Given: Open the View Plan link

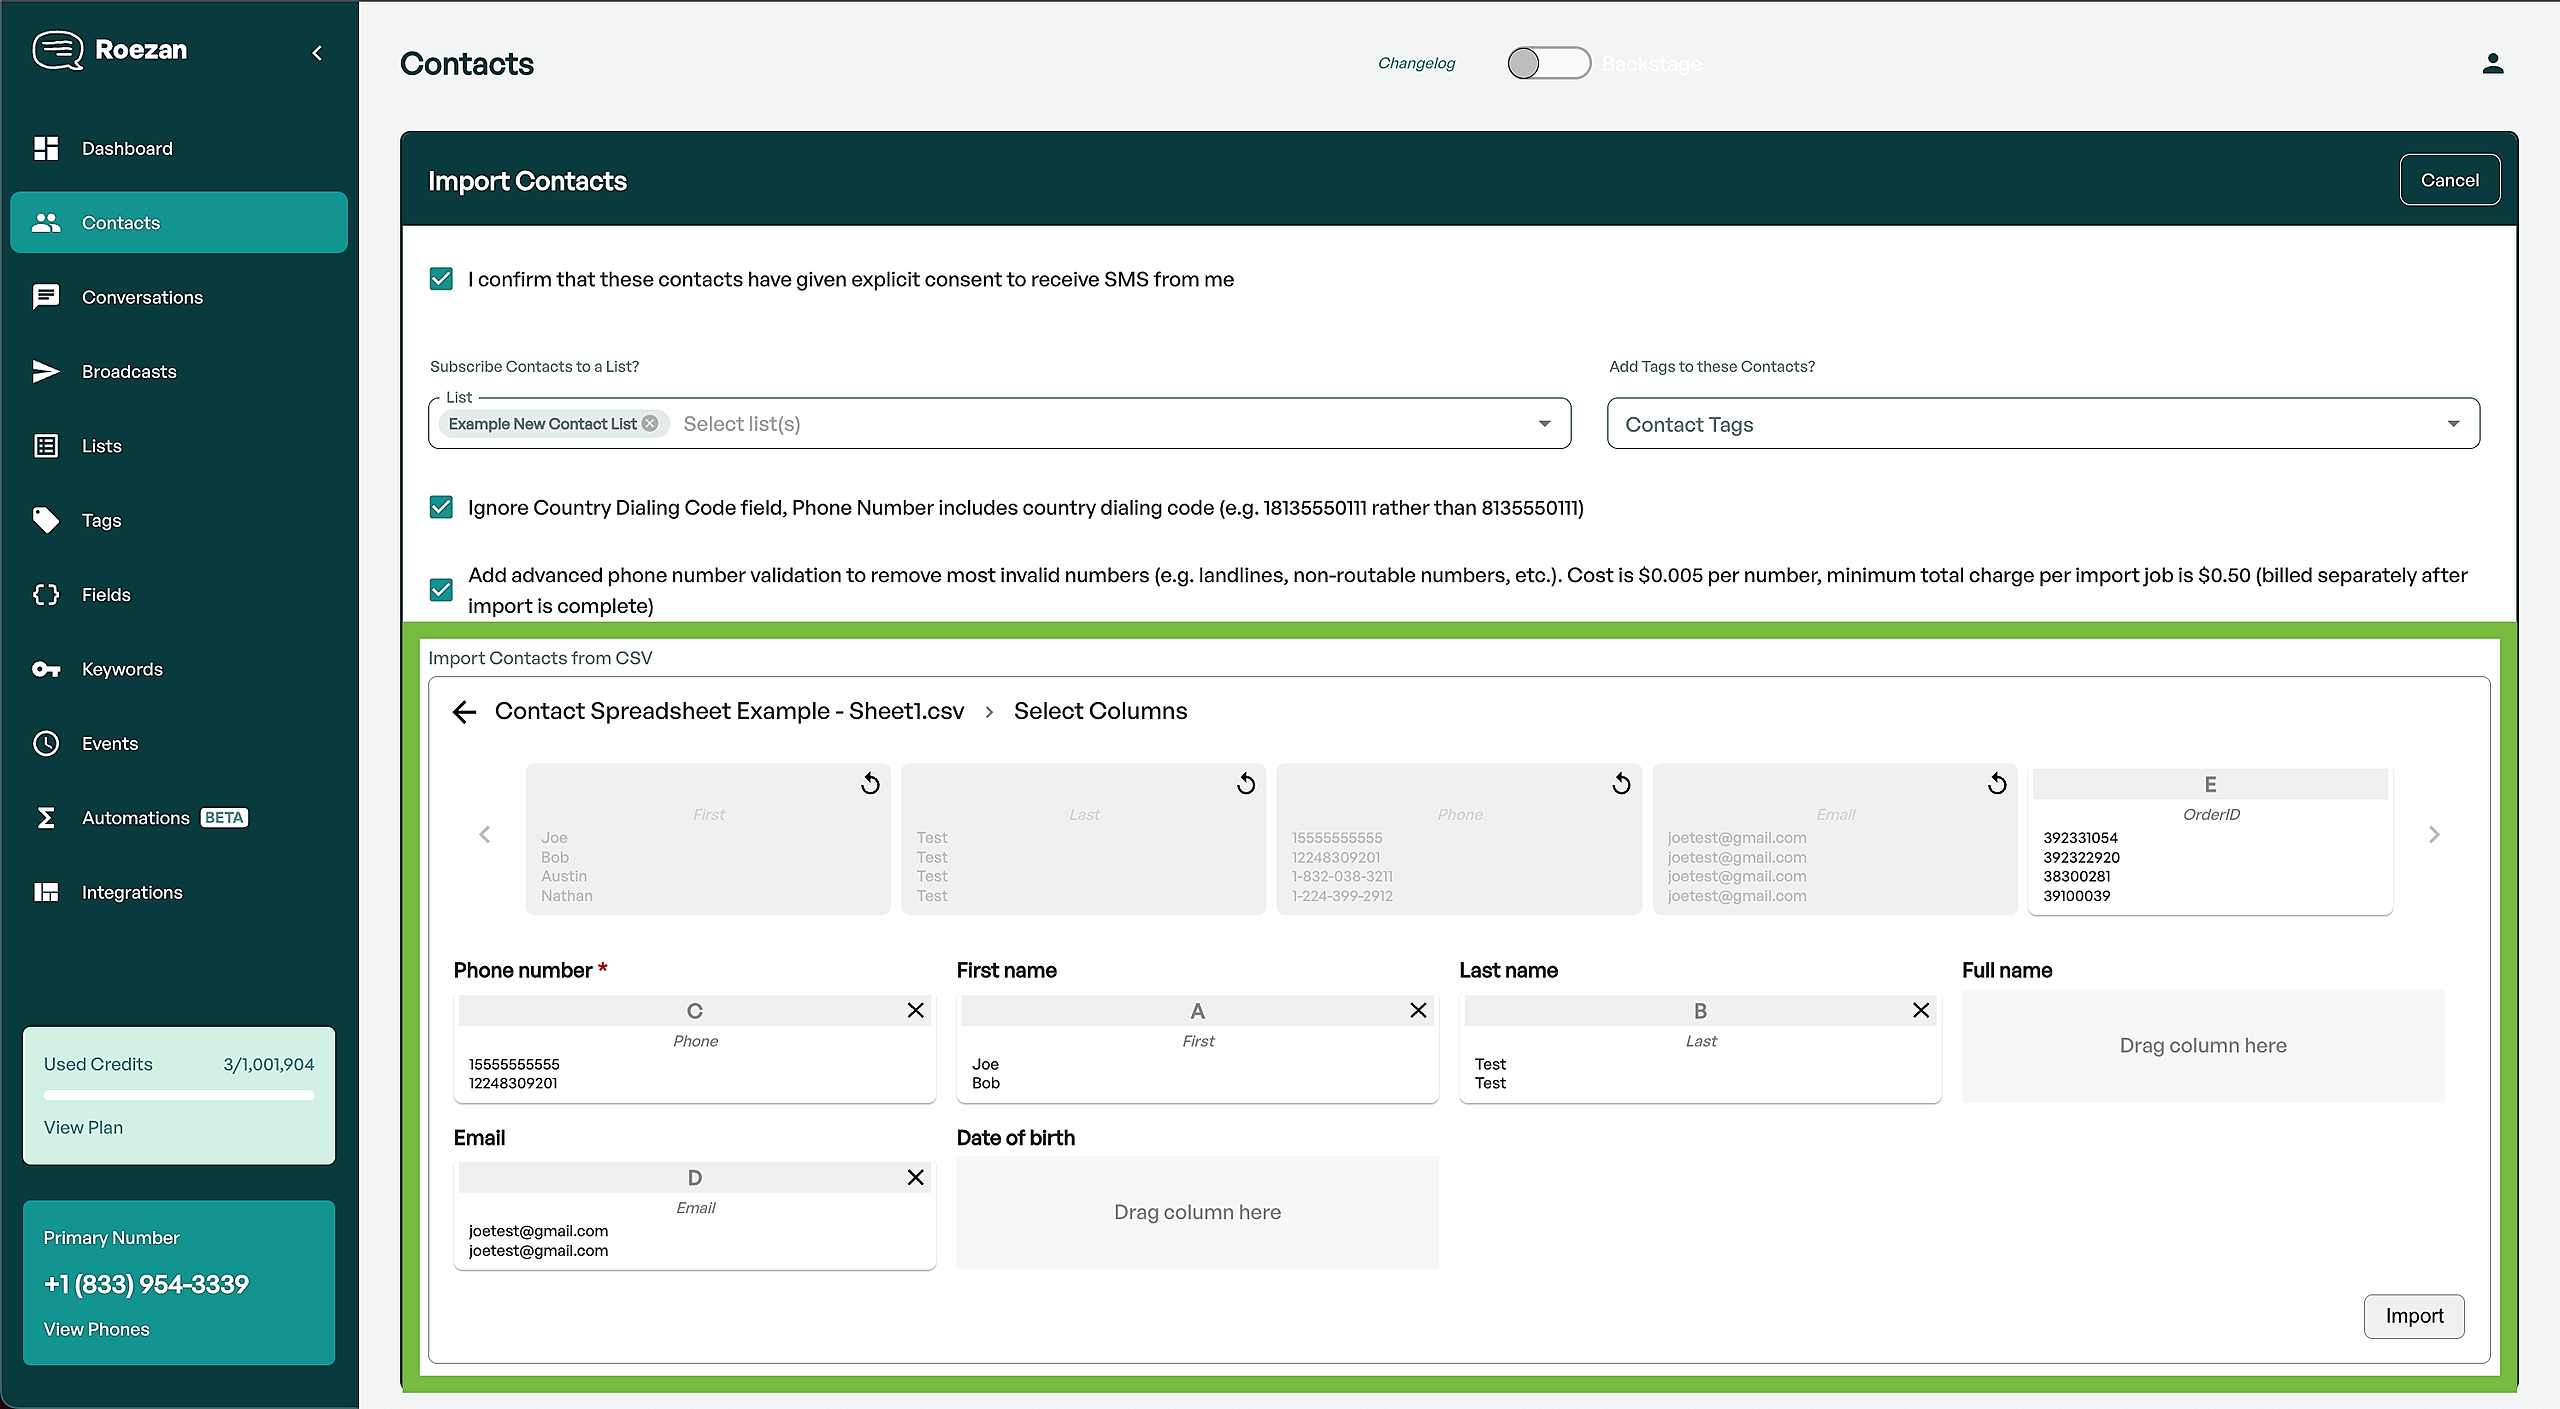Looking at the screenshot, I should pyautogui.click(x=83, y=1127).
